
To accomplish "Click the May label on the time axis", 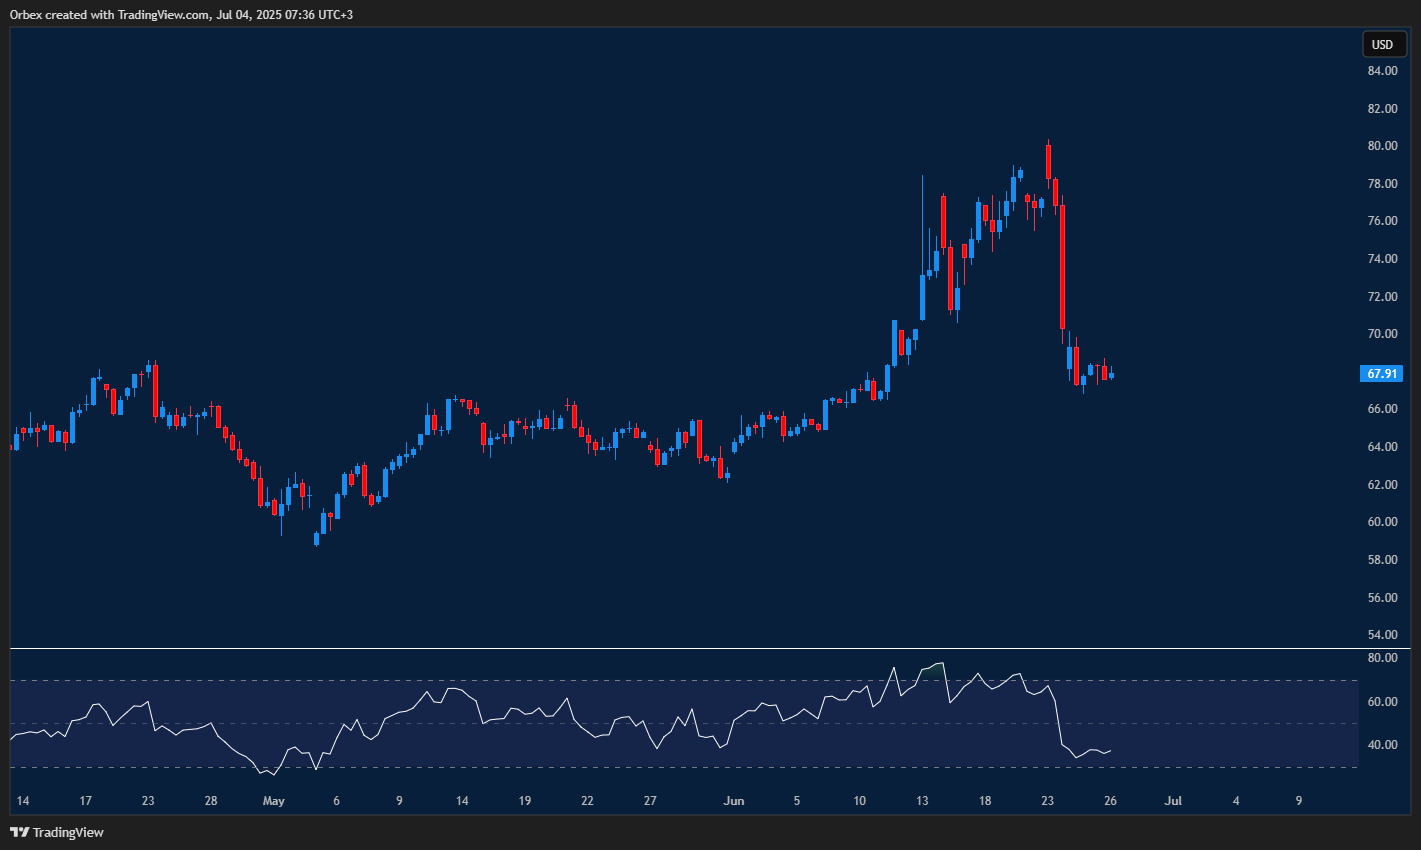I will 274,801.
